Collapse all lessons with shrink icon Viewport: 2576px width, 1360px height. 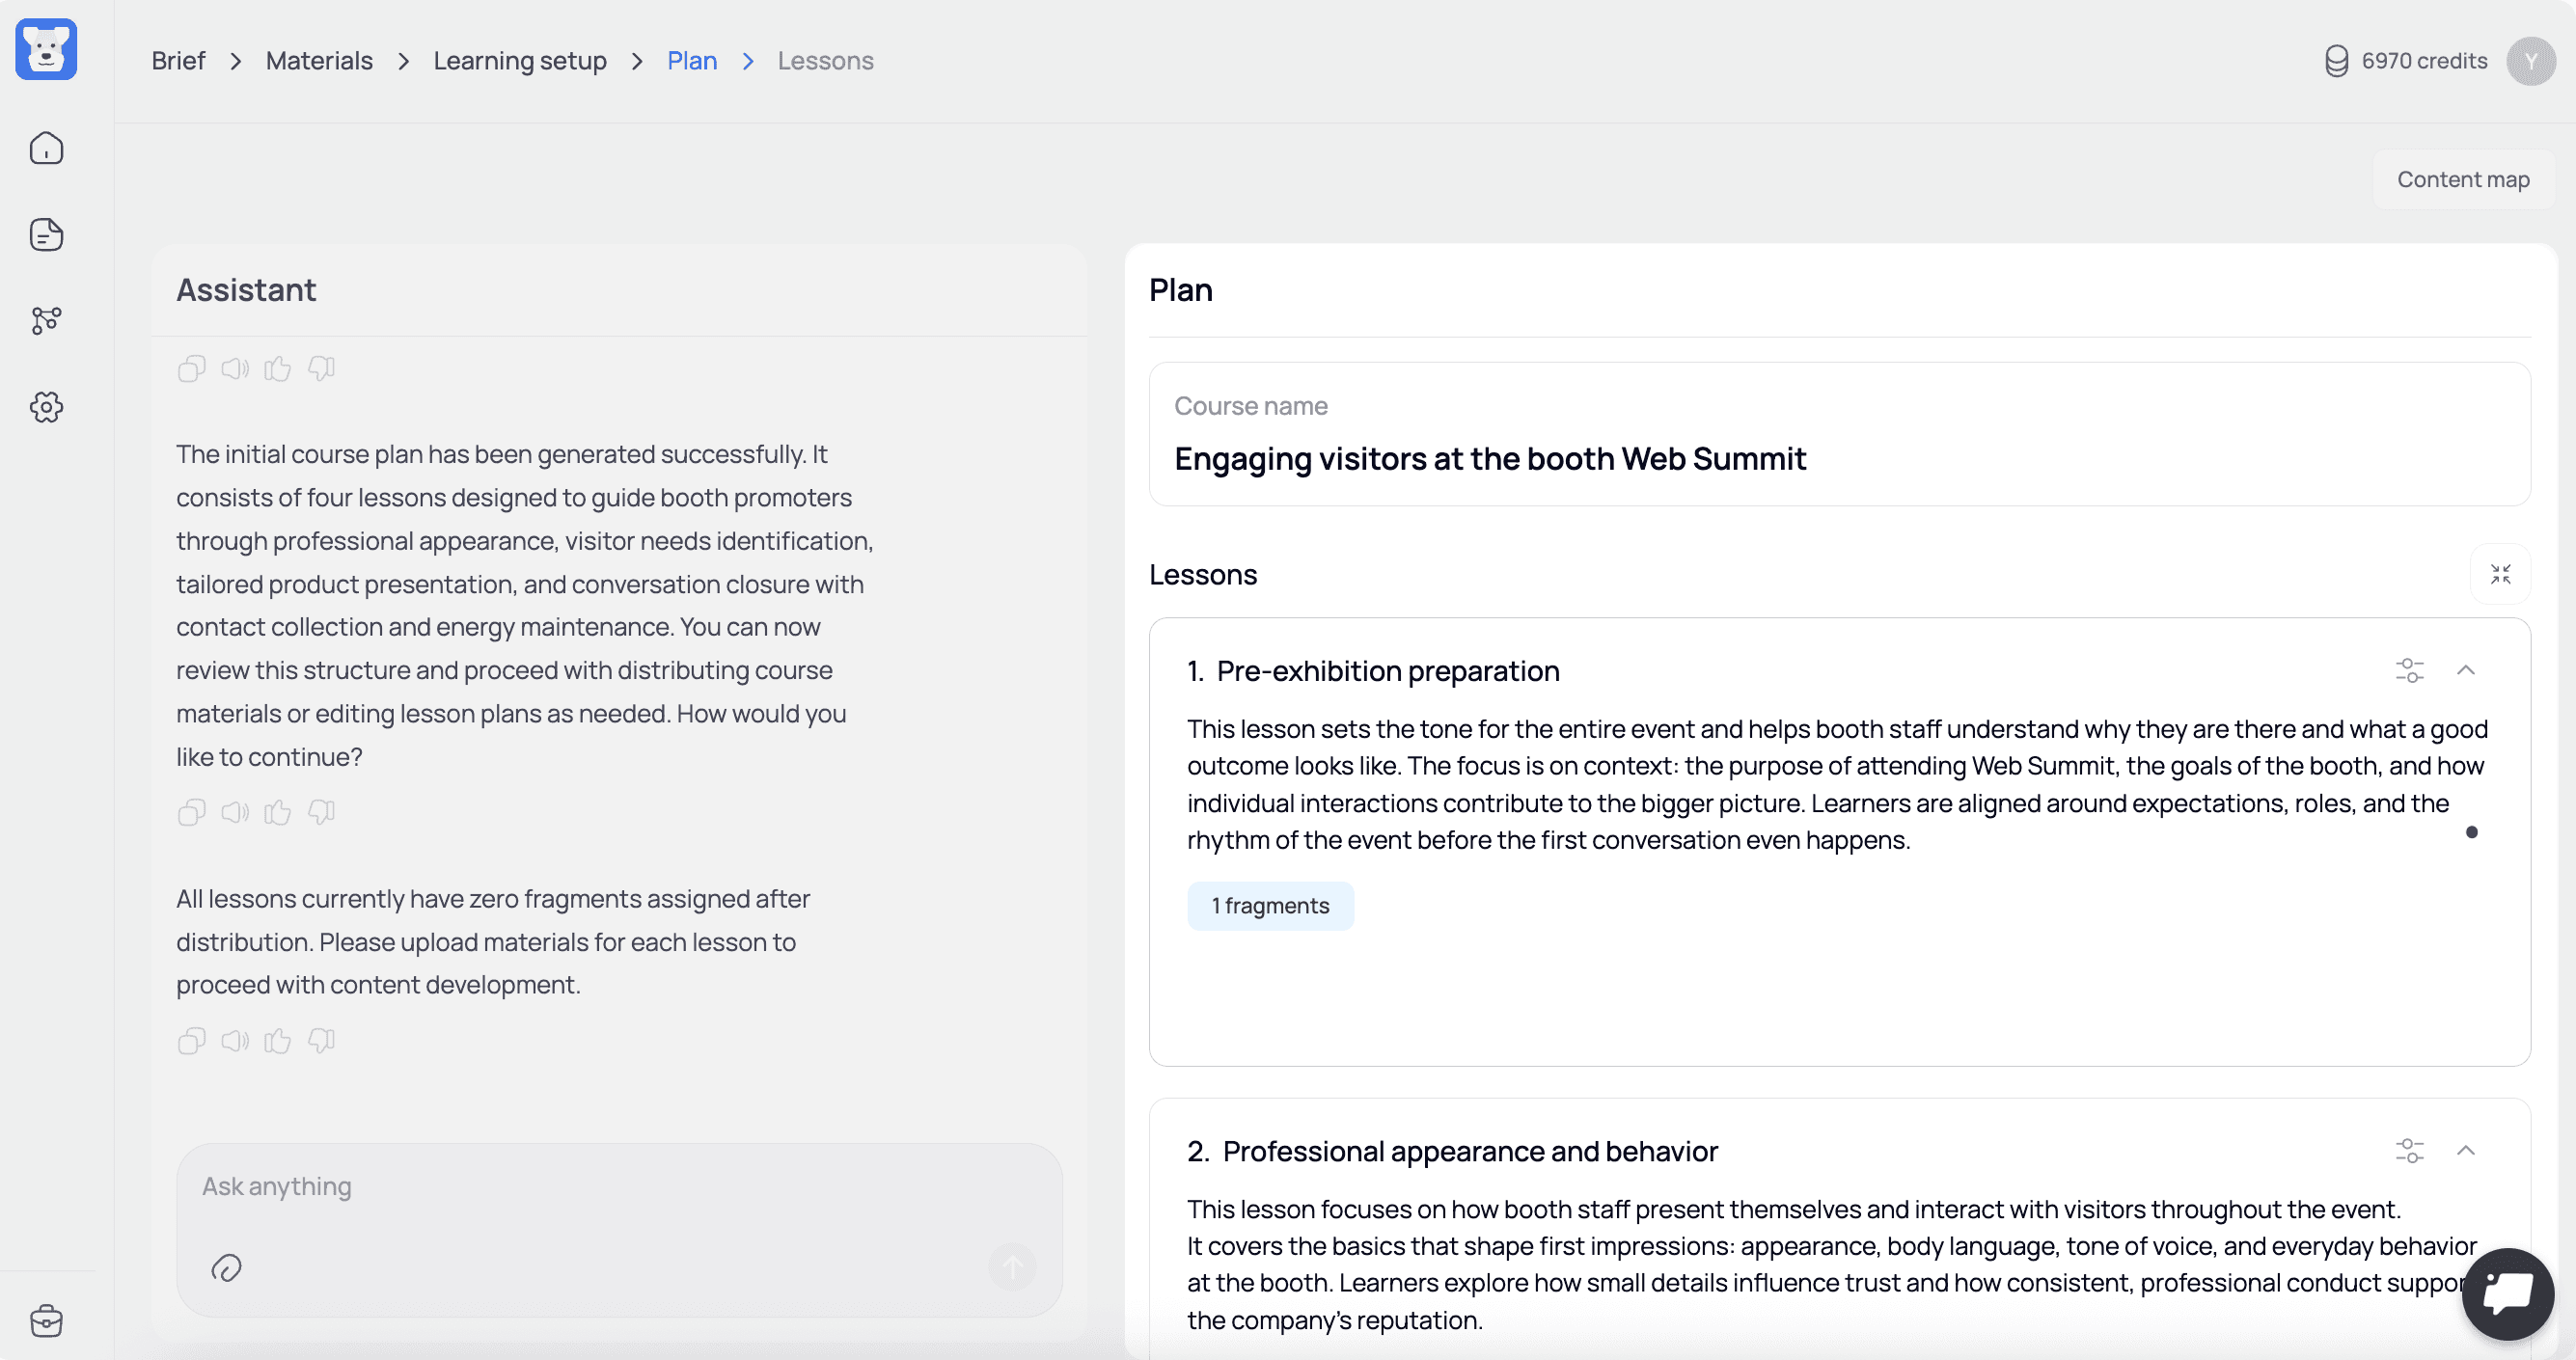point(2500,574)
